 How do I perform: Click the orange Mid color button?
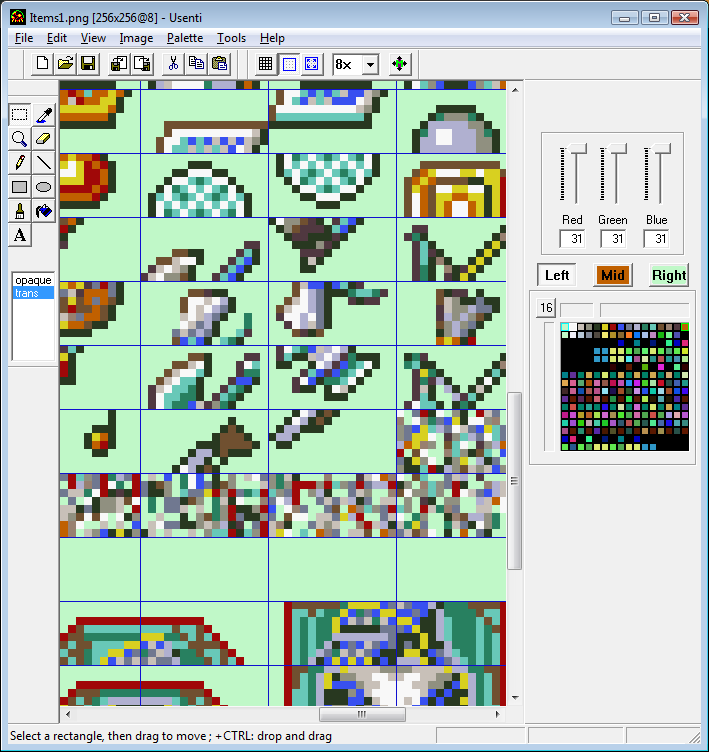tap(613, 275)
